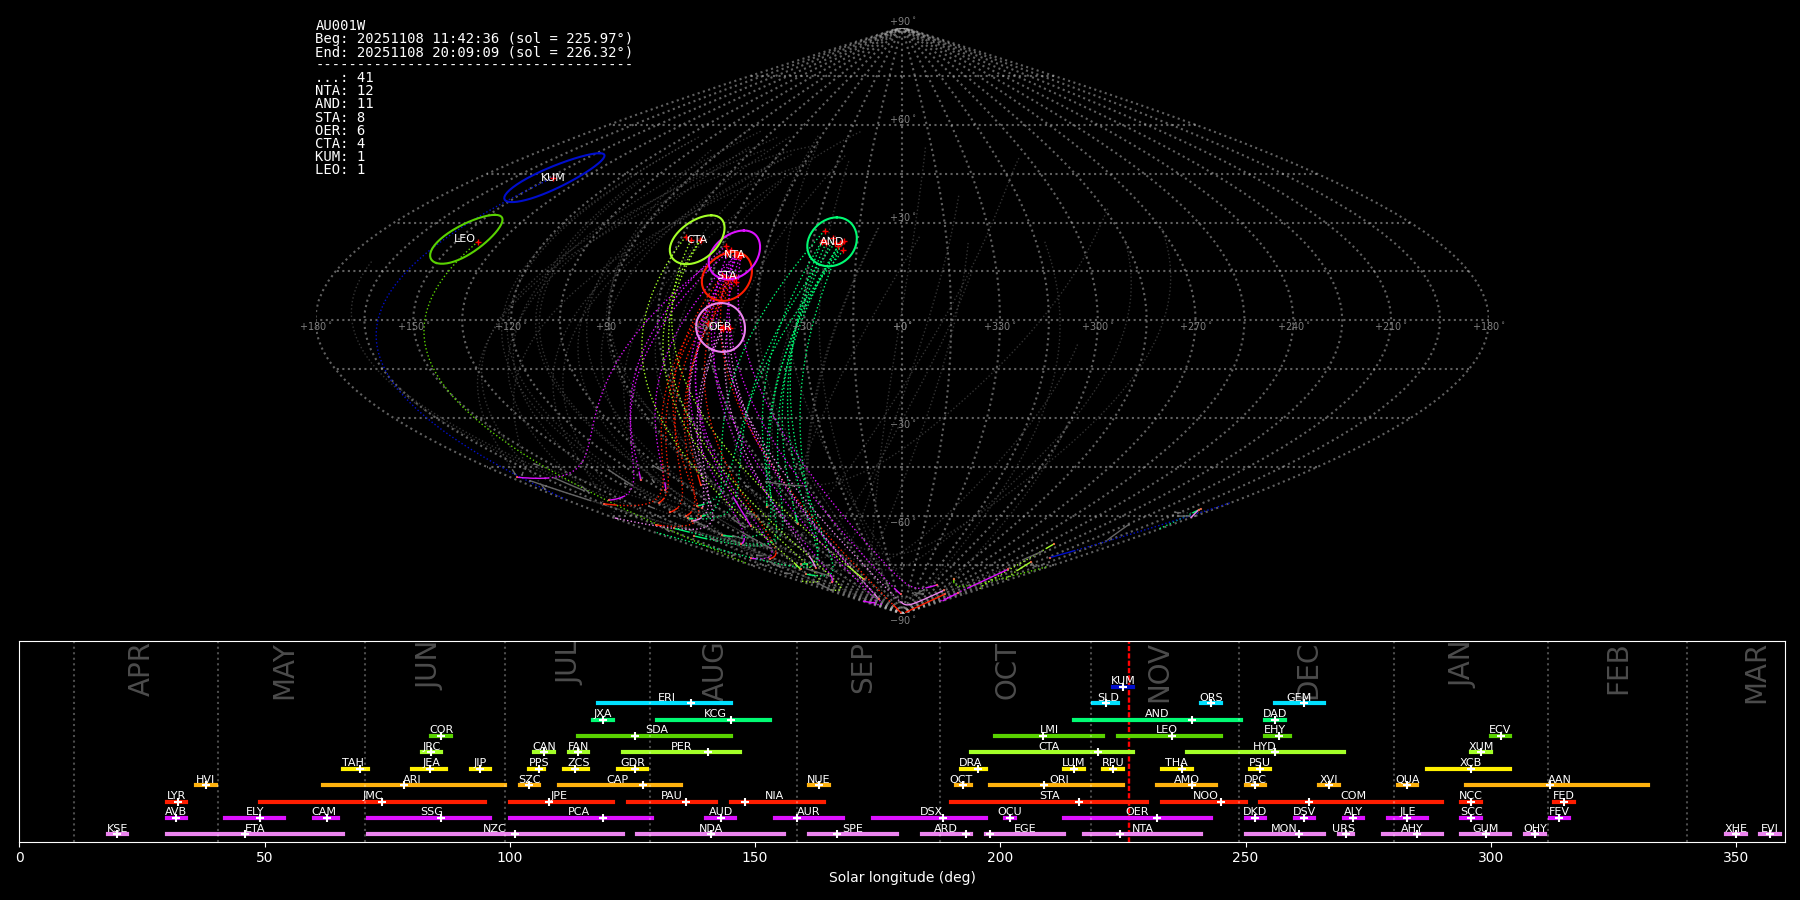
Task: Select the STA radiant label on the map
Action: click(x=726, y=276)
